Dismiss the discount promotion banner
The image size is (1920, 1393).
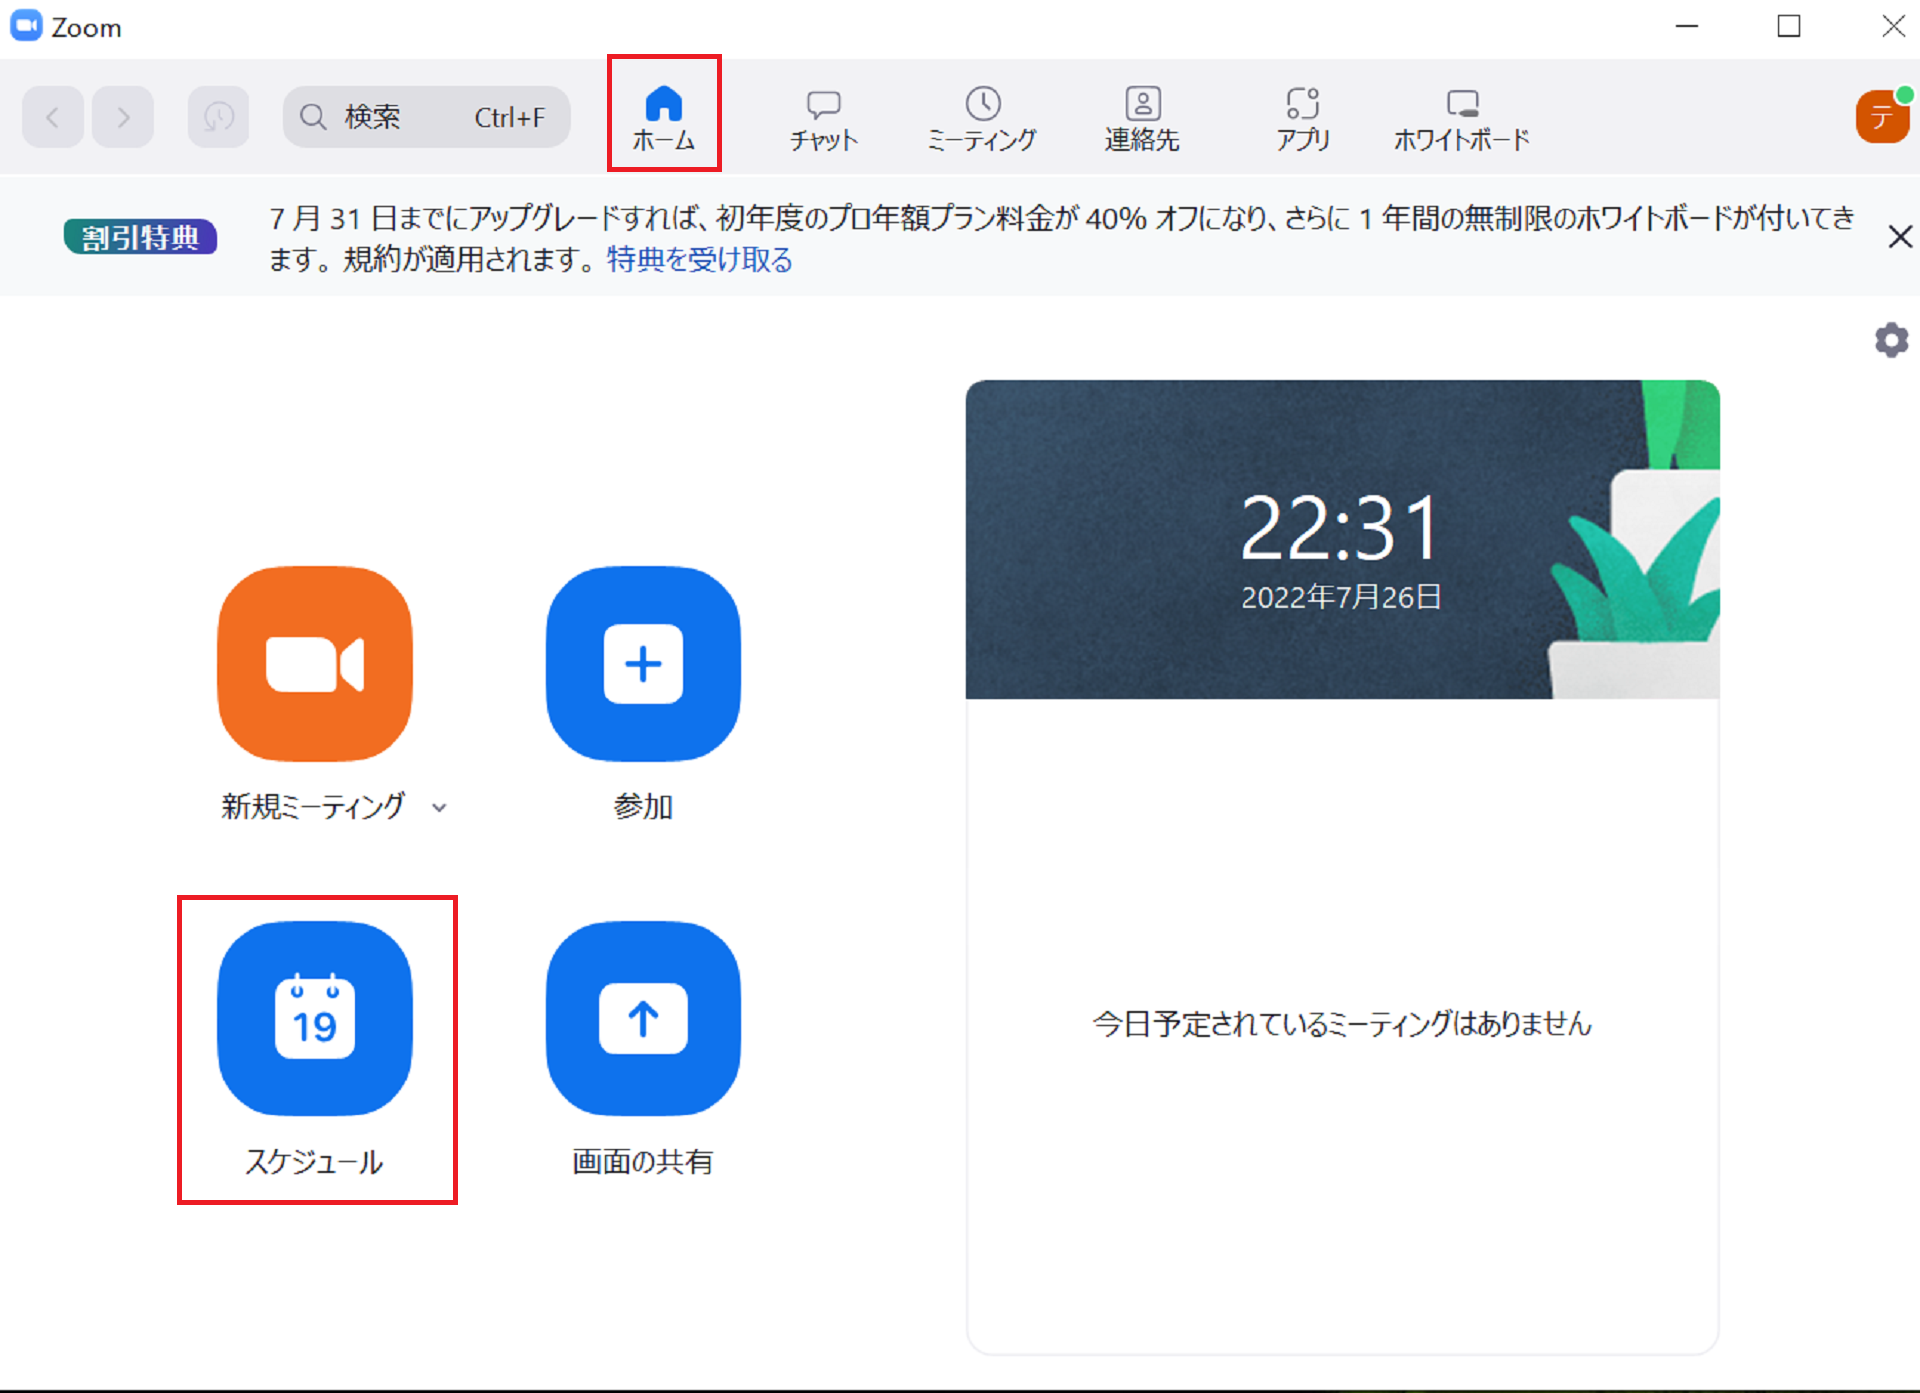[1899, 237]
